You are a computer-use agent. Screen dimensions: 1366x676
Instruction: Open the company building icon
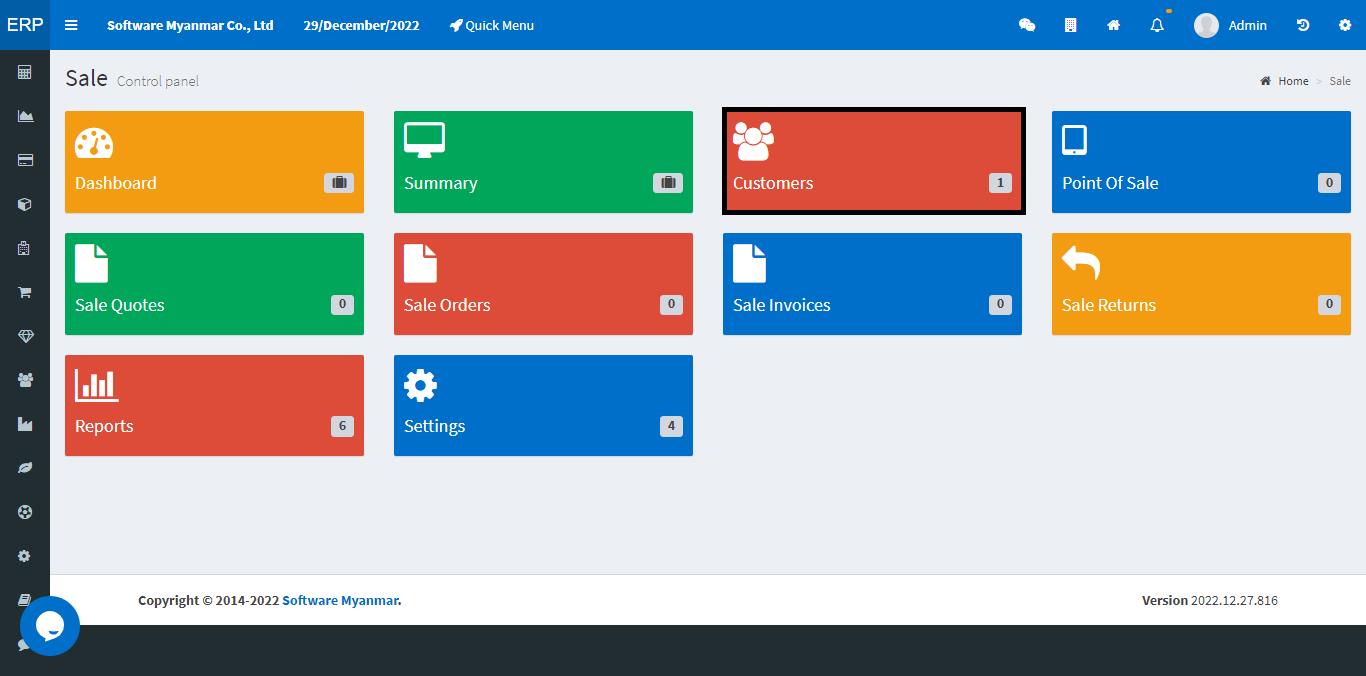pos(1070,25)
